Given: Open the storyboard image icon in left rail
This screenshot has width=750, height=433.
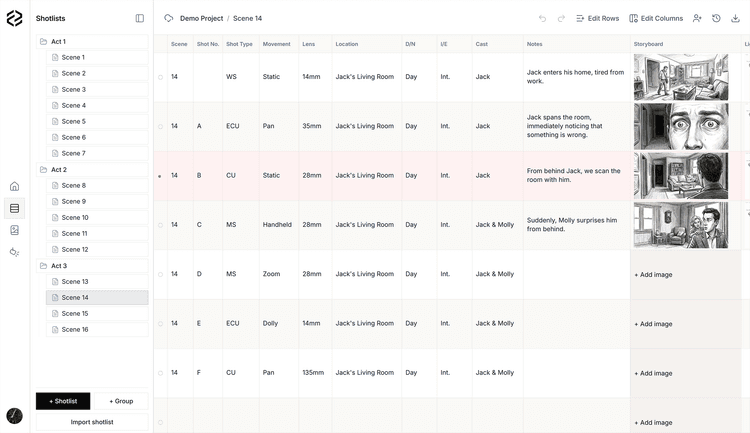Looking at the screenshot, I should coord(14,230).
